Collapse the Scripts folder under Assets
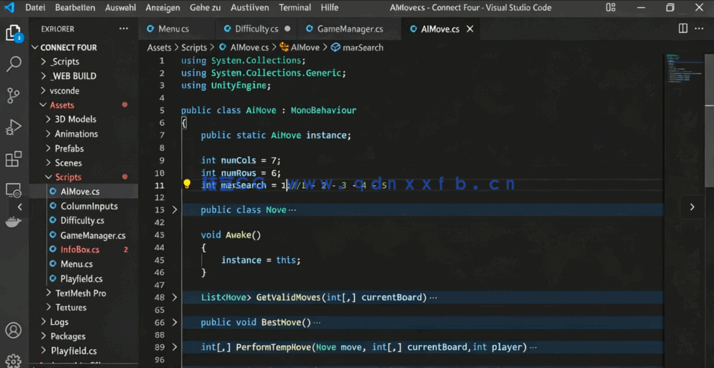 coord(83,177)
